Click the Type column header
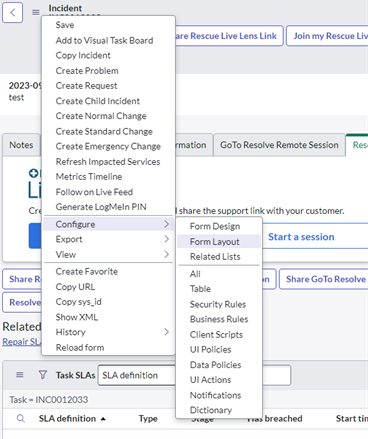Screen dimensions: 368x439 point(148,419)
